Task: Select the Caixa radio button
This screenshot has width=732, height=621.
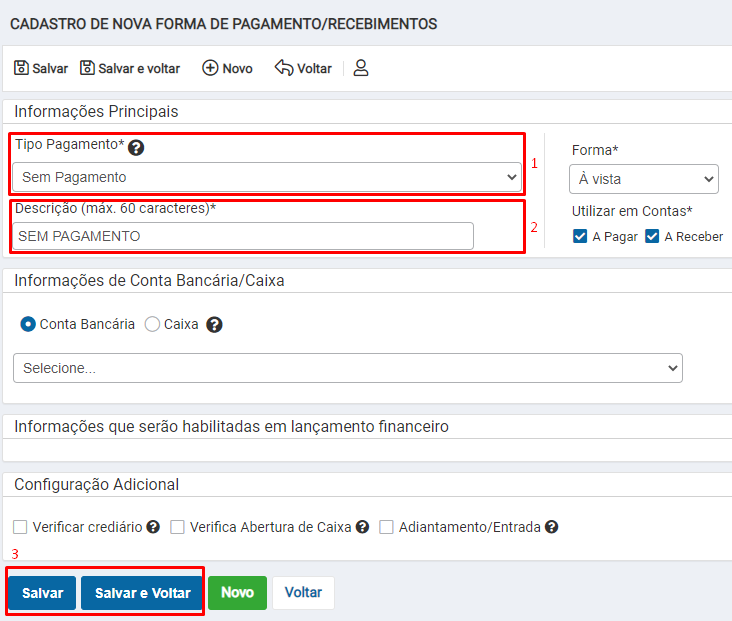Action: pos(152,324)
